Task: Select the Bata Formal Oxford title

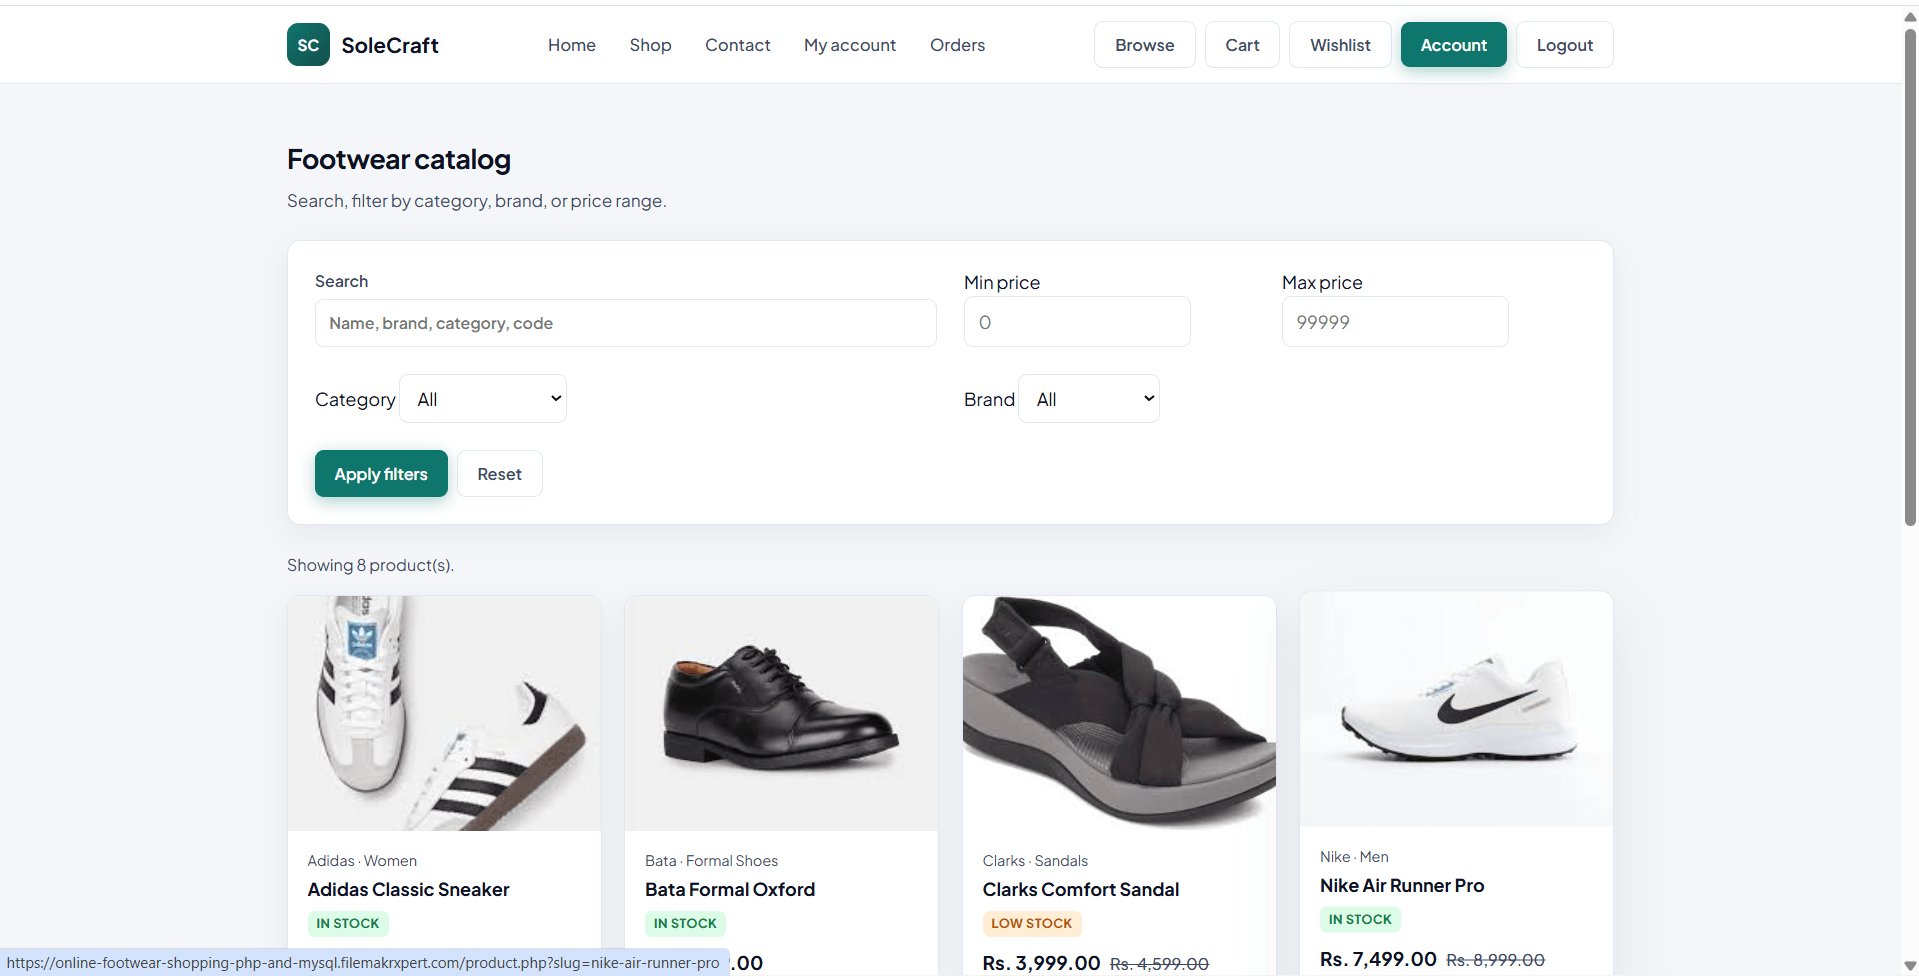Action: tap(730, 889)
